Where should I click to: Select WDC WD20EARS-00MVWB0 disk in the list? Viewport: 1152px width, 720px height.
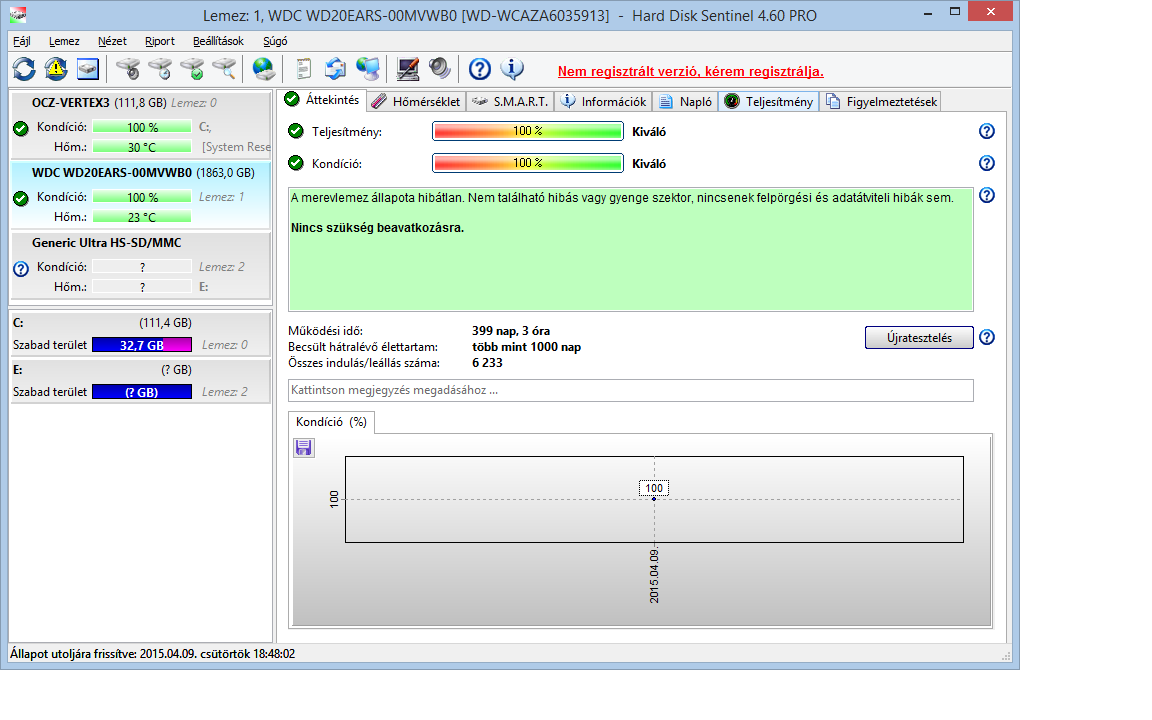click(140, 195)
